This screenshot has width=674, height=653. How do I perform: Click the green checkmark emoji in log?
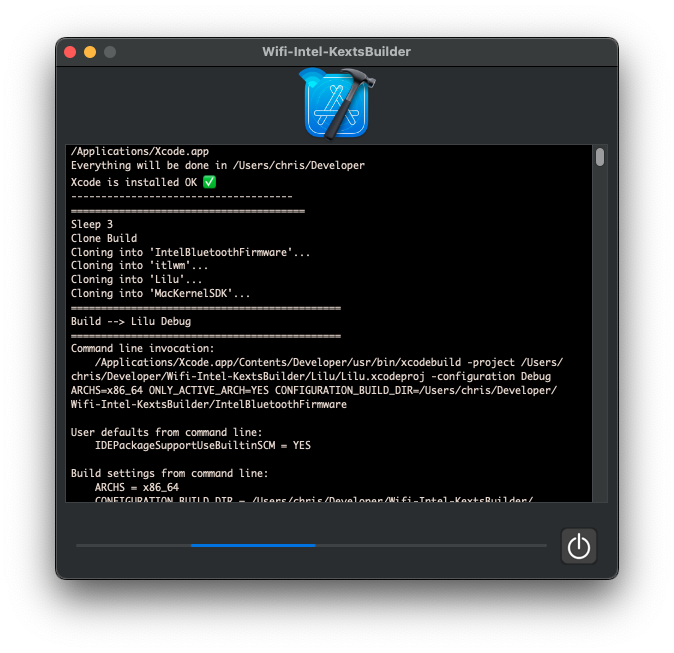(x=209, y=182)
